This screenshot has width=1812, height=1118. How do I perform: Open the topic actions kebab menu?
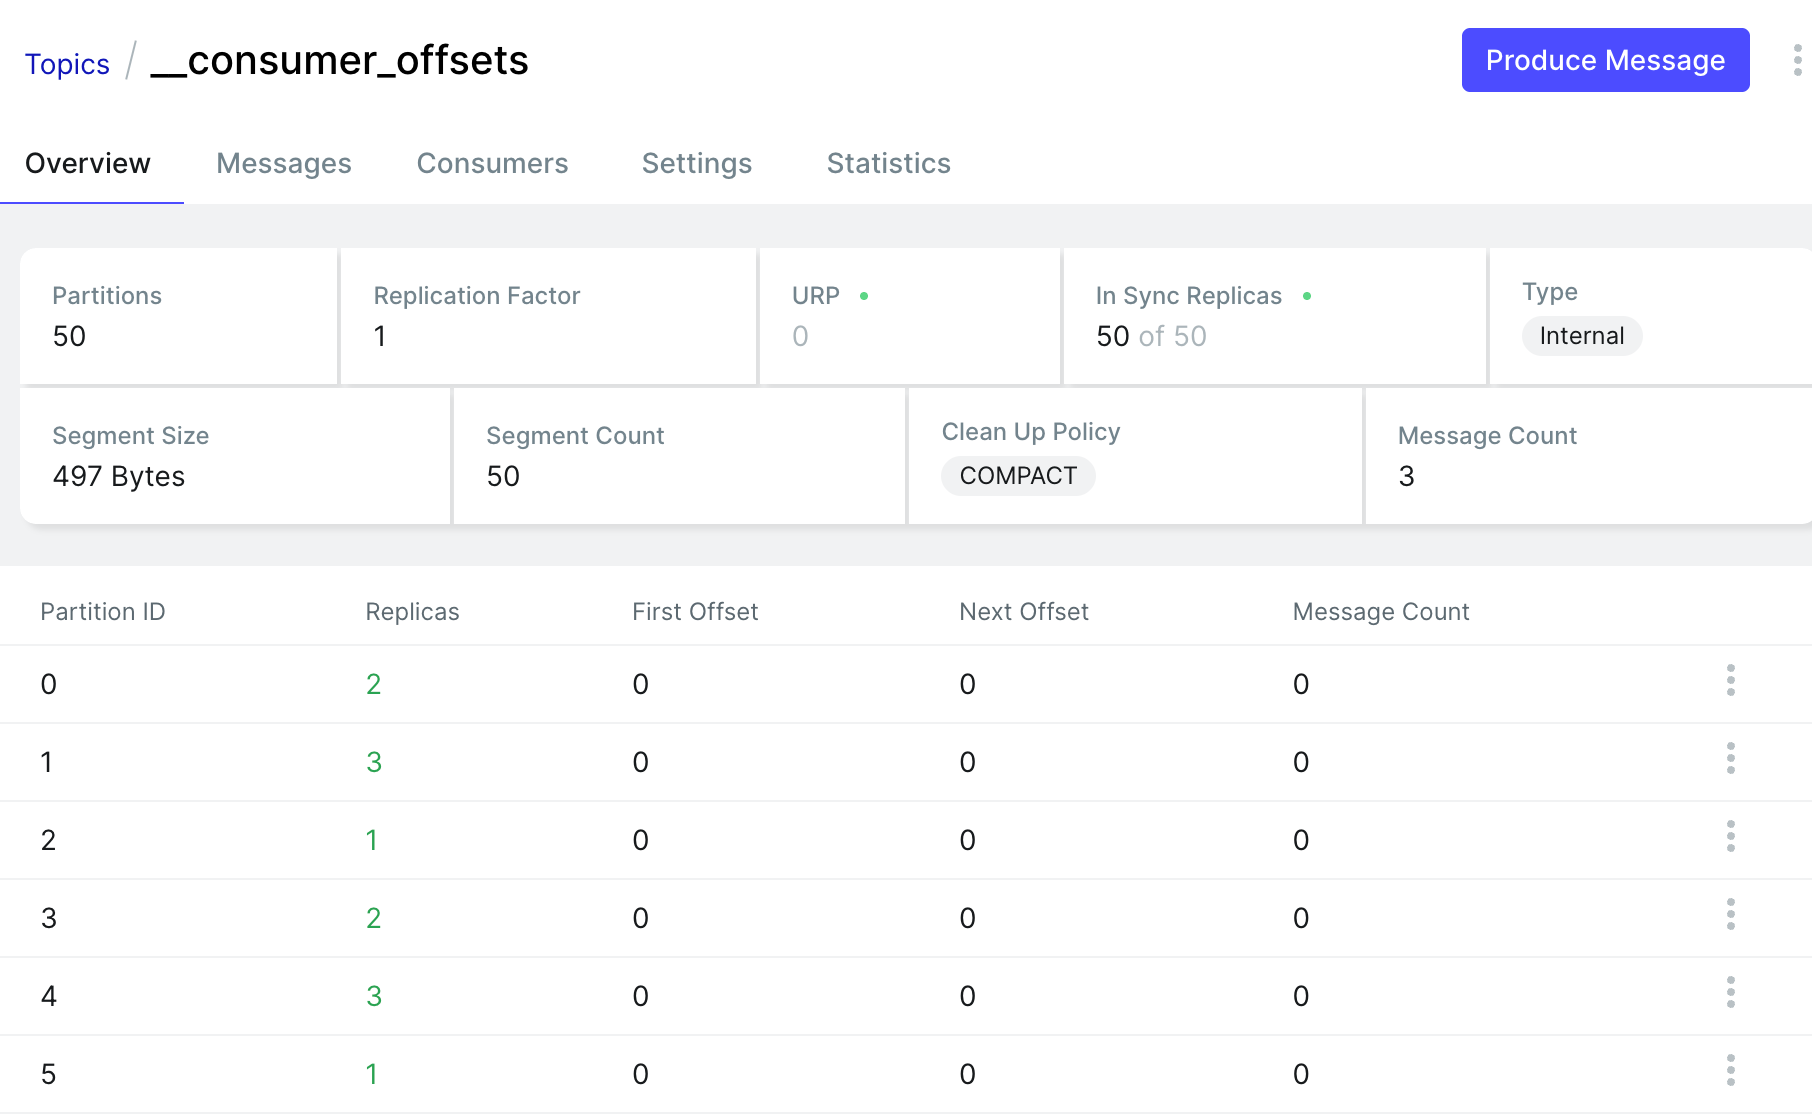click(x=1797, y=60)
